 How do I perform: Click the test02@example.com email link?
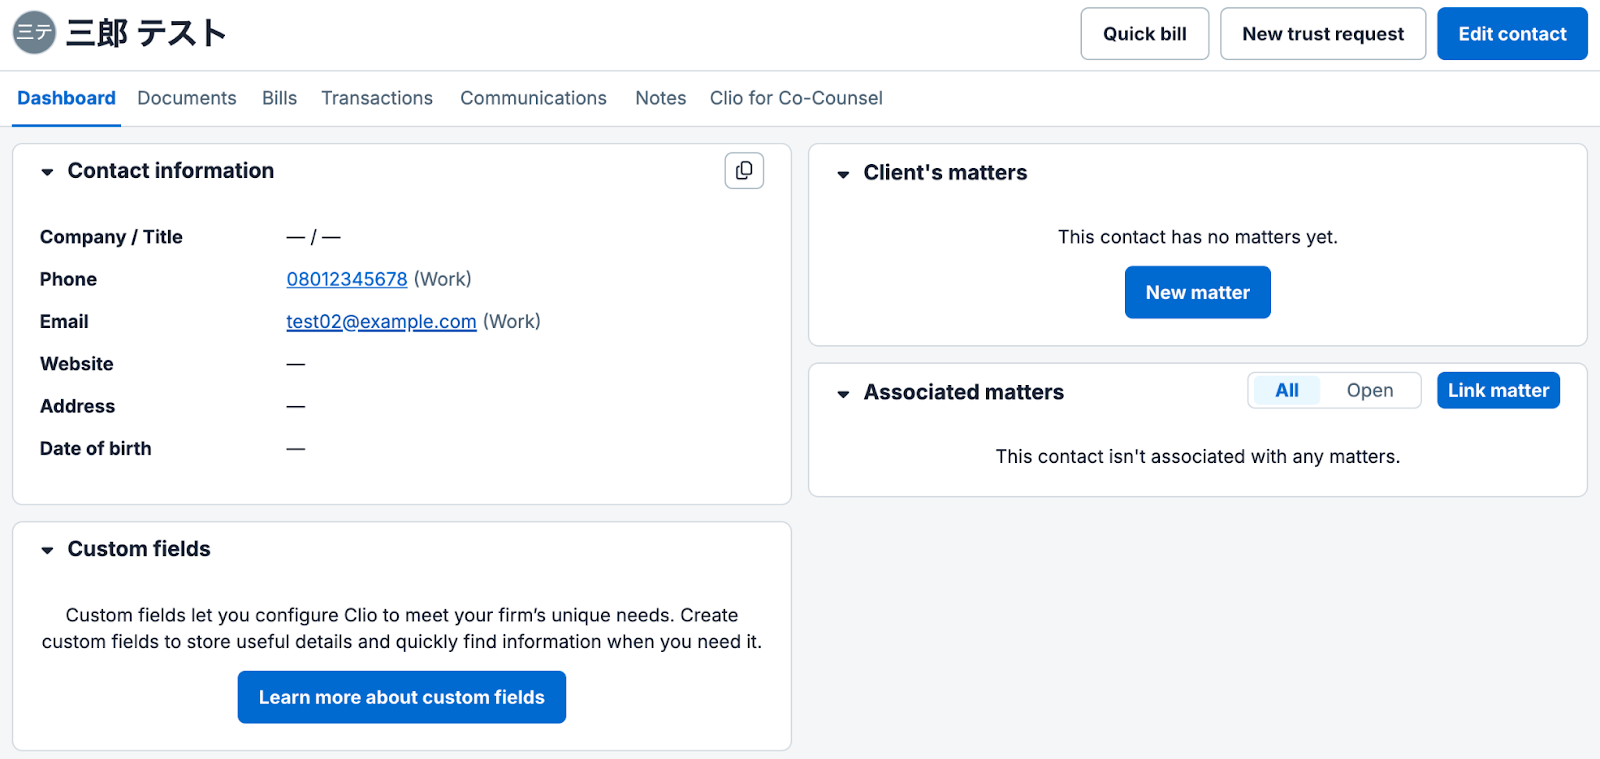point(381,322)
